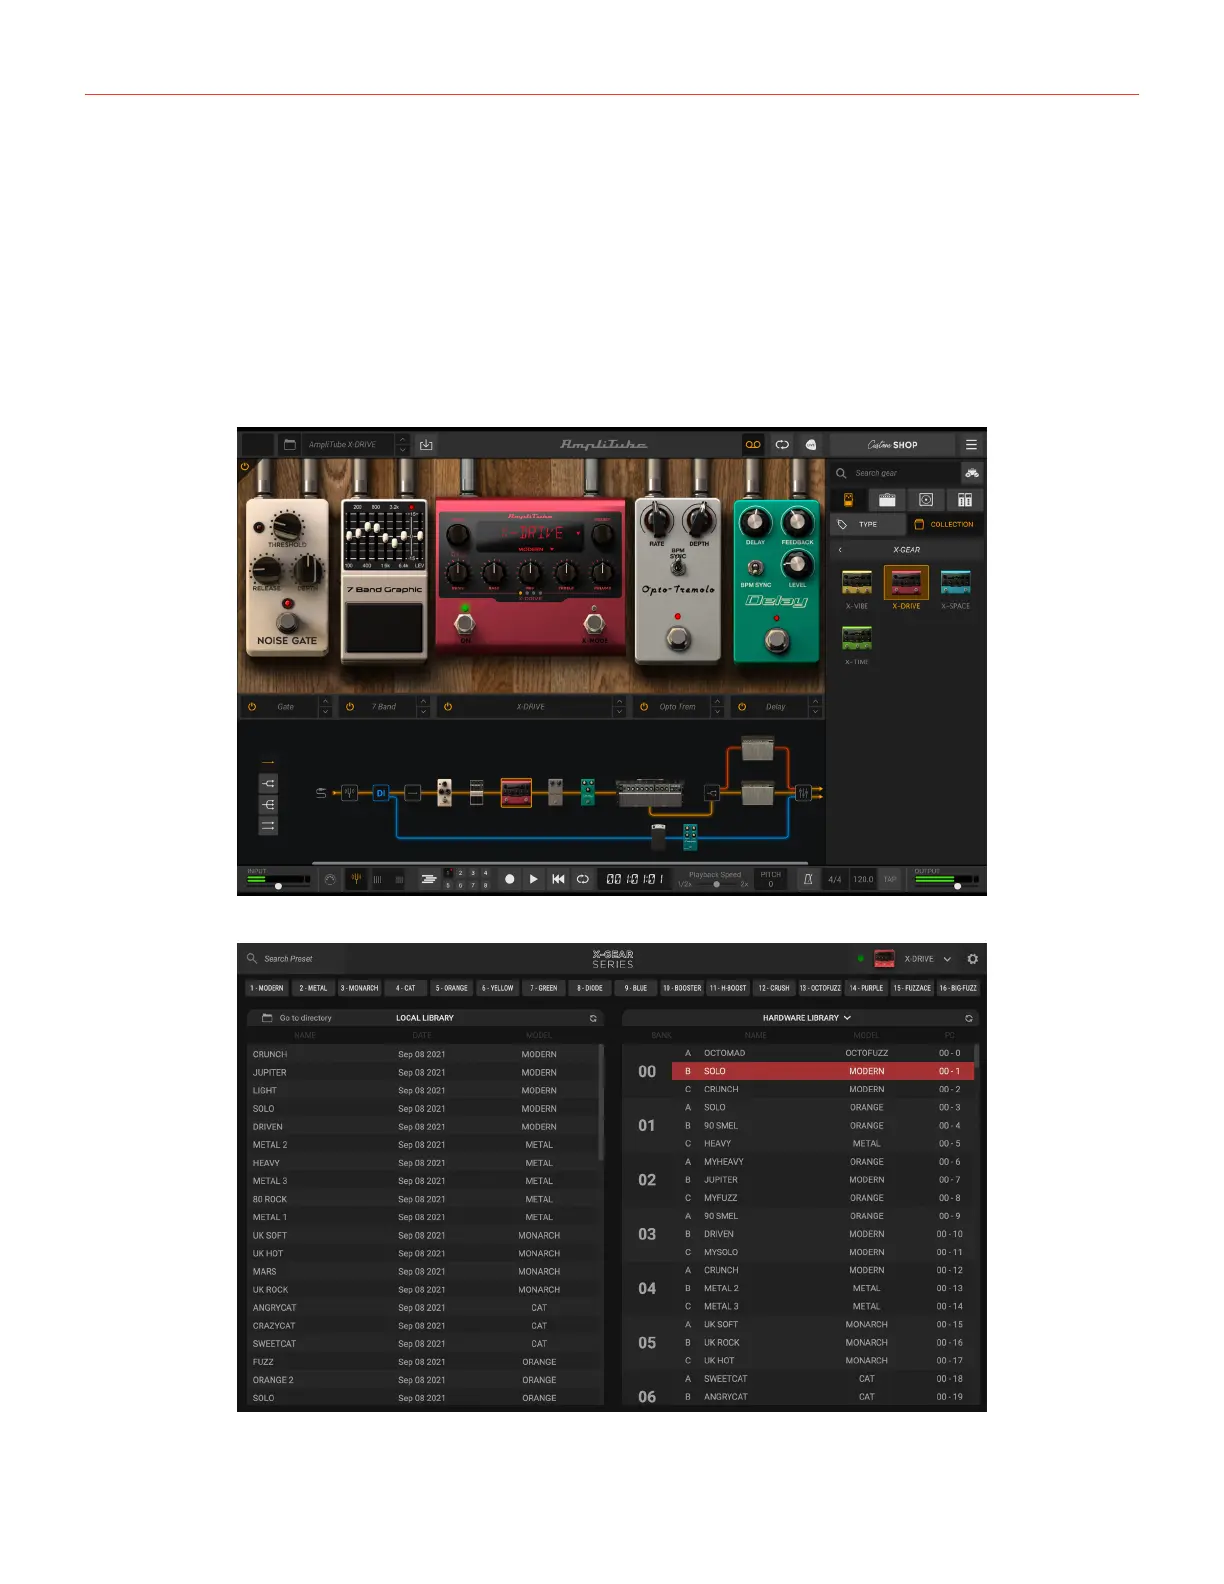Click the save preset download icon
Screen dimensions: 1224x1584
point(426,445)
